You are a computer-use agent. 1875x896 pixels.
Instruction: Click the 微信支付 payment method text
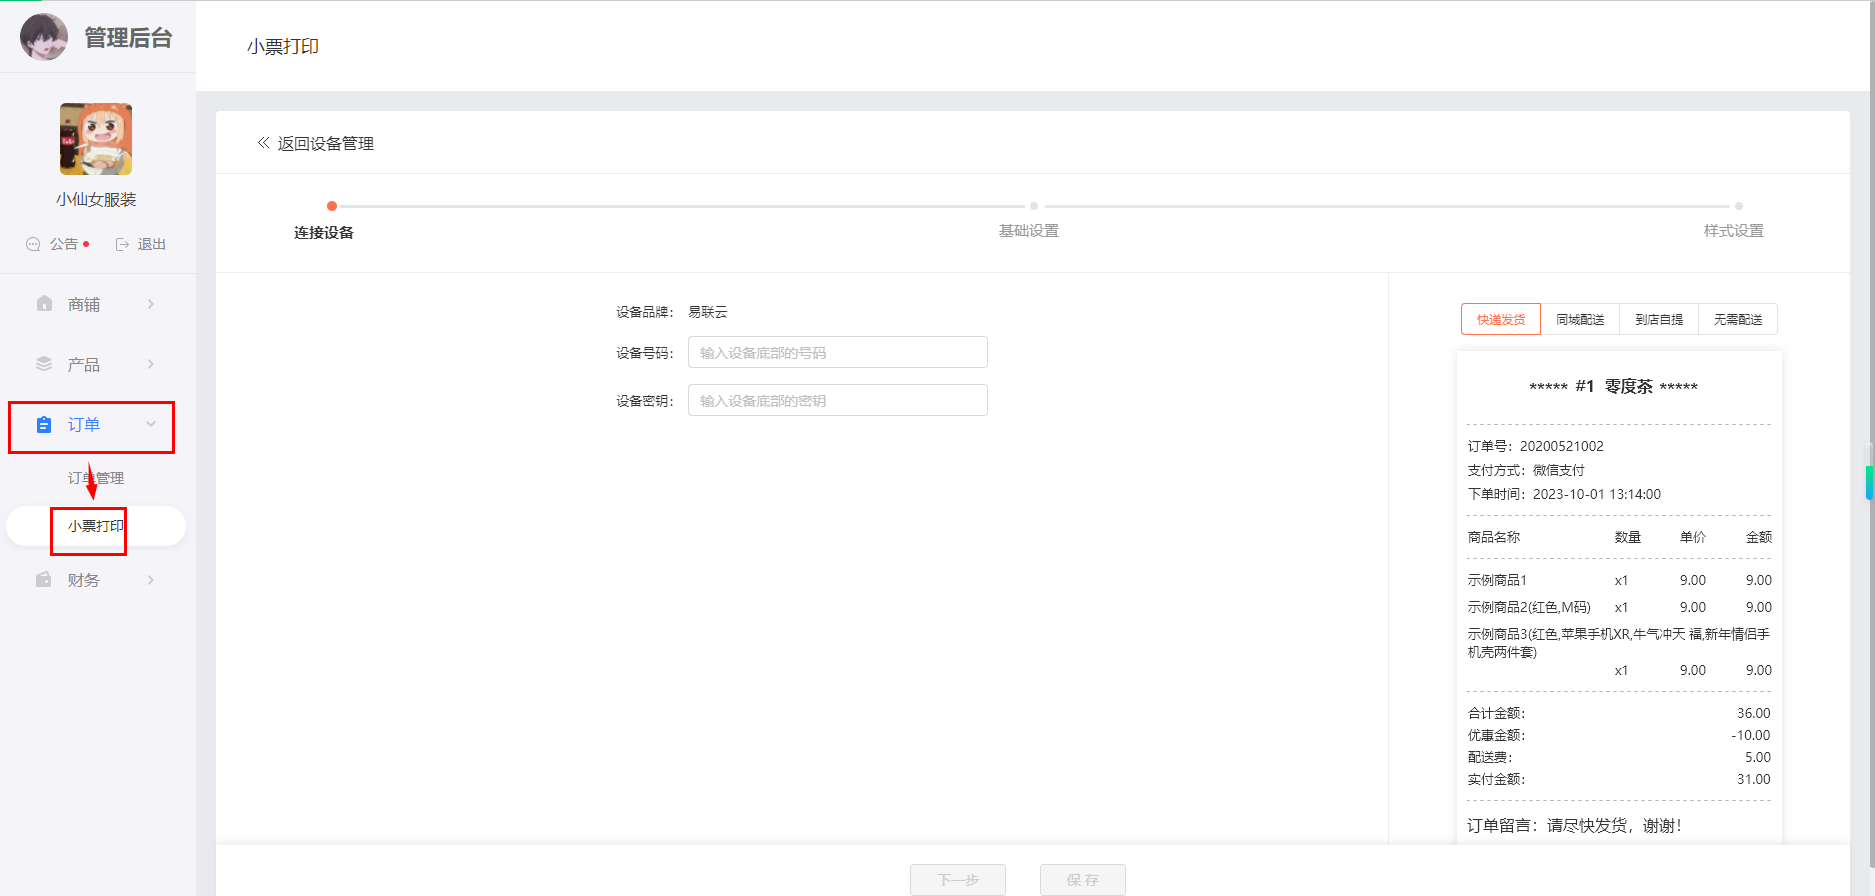[x=1559, y=470]
